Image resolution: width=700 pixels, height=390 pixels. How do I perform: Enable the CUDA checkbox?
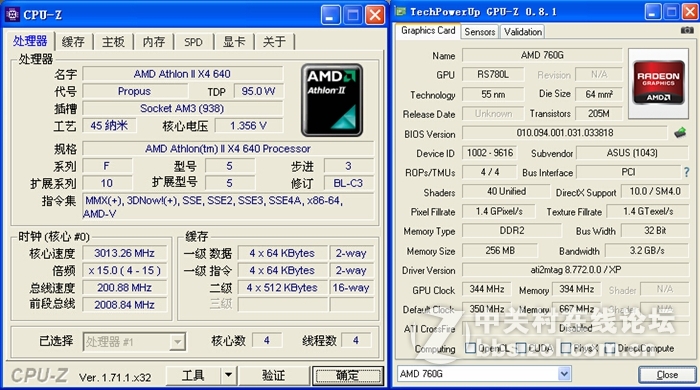coord(521,348)
